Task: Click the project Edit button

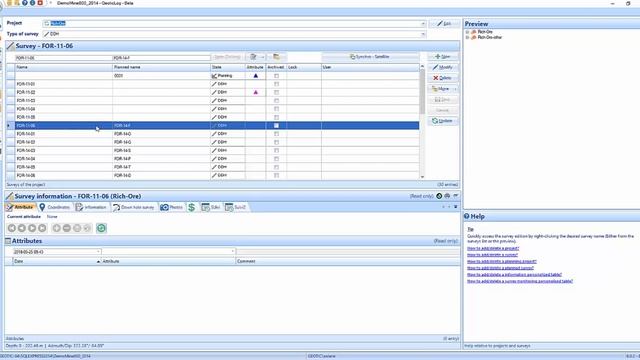Action: [444, 24]
